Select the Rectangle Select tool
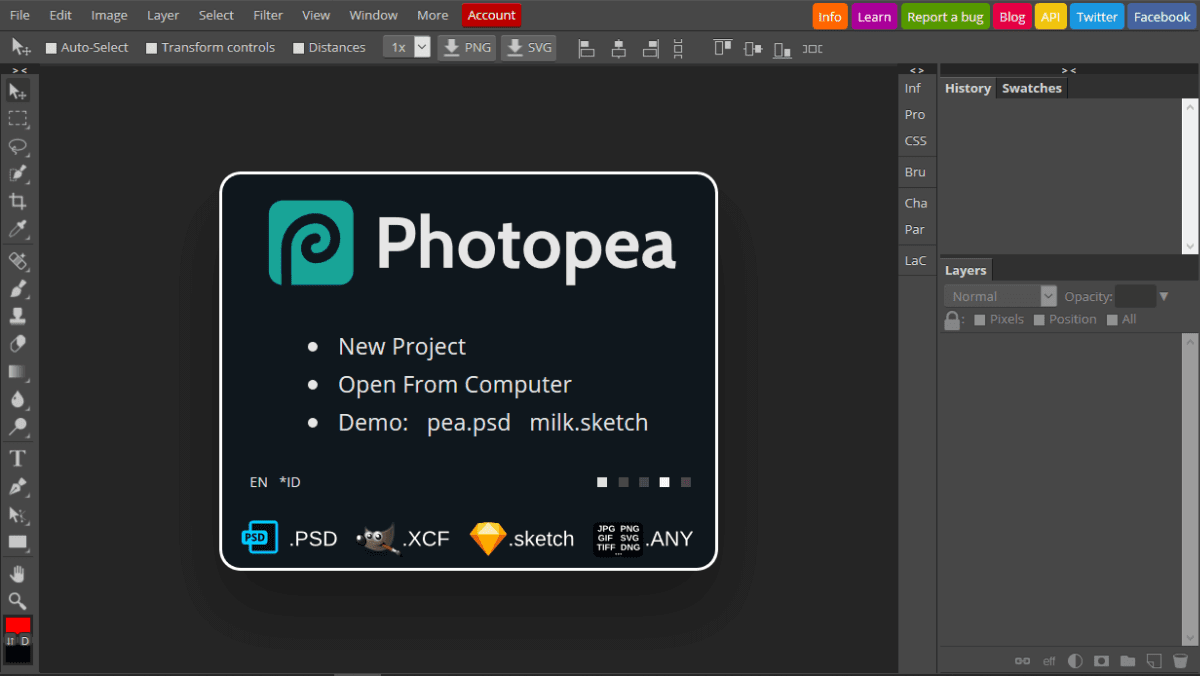 [x=17, y=119]
